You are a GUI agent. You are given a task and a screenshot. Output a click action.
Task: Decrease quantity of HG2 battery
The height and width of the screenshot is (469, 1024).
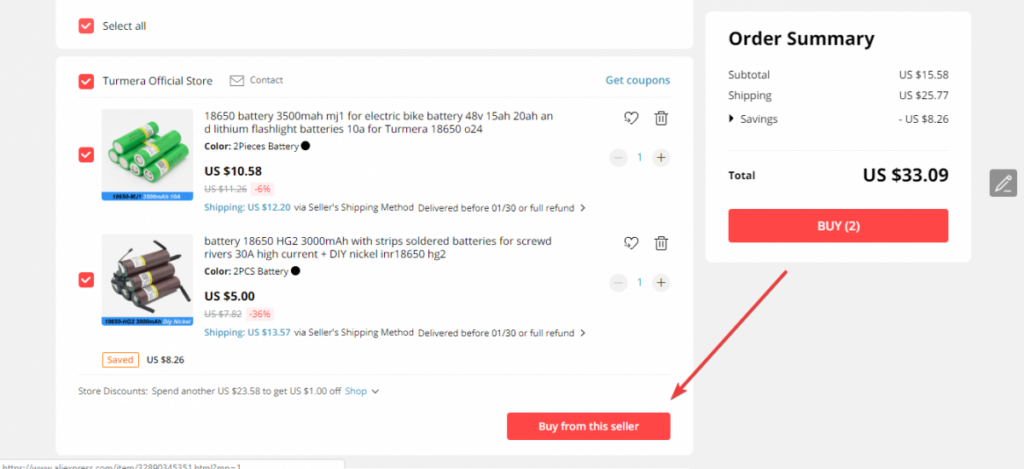618,282
